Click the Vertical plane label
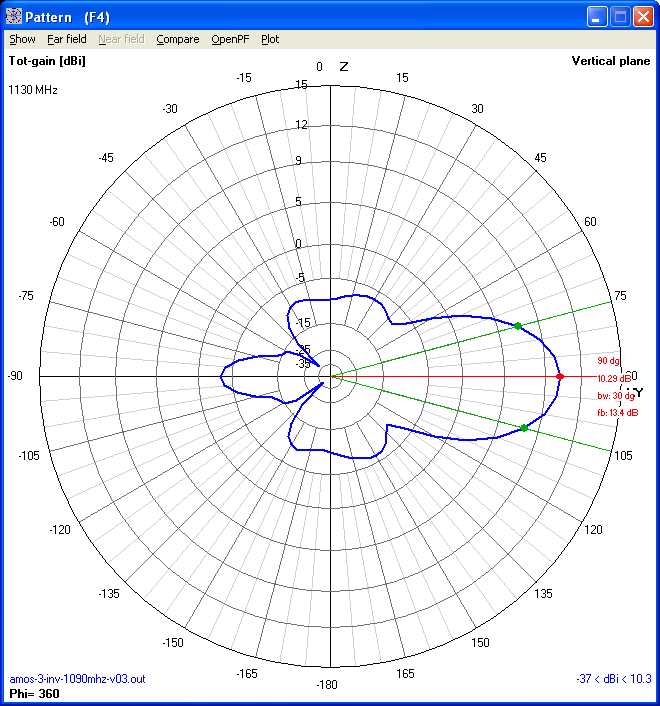Screen dimensions: 660x706 (x=611, y=61)
